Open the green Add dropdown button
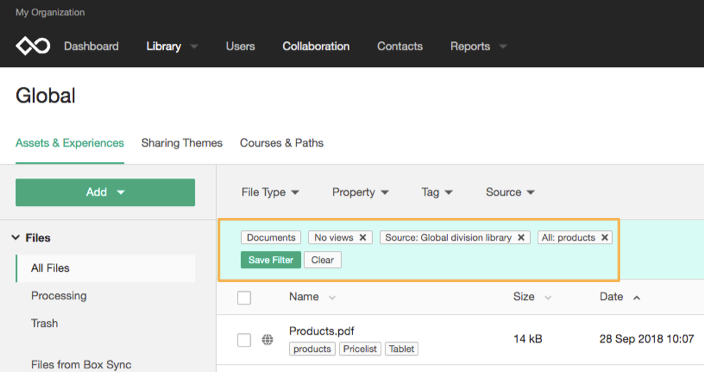The width and height of the screenshot is (704, 372). pos(105,193)
